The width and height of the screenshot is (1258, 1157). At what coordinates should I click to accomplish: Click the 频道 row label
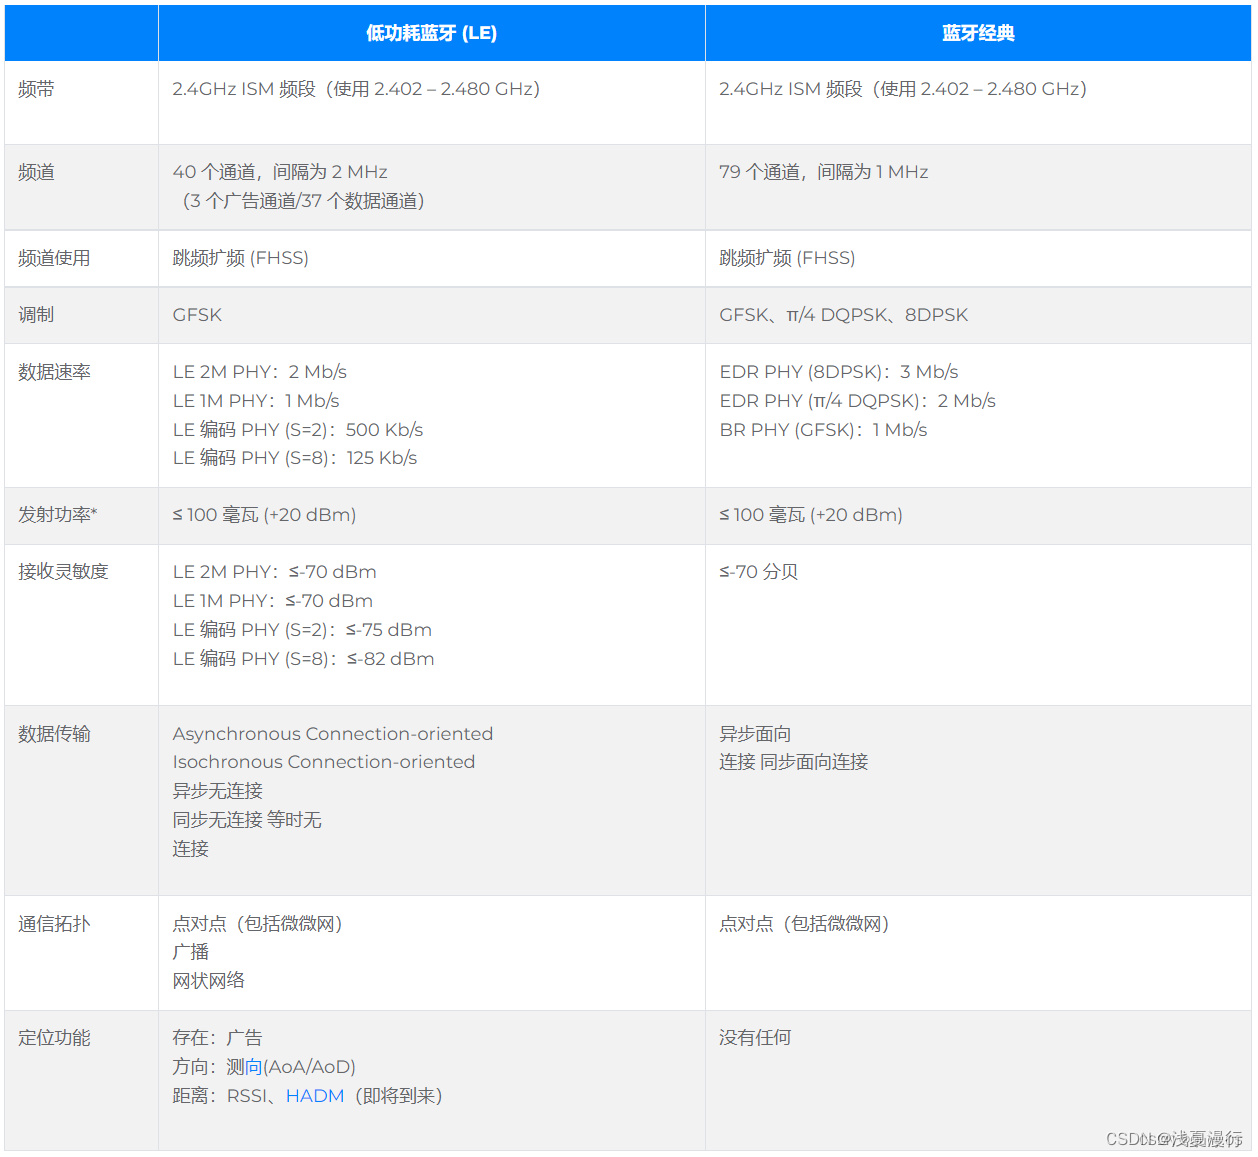pos(36,172)
